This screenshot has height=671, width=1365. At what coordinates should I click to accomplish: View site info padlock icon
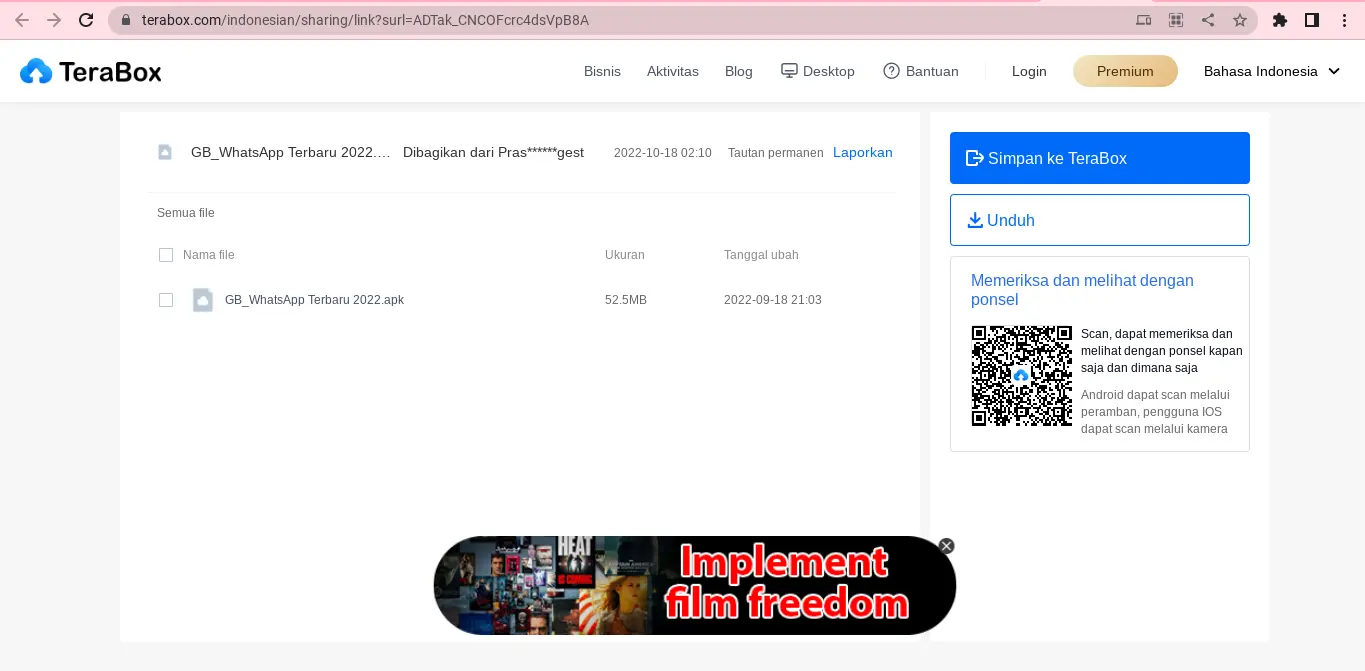pyautogui.click(x=126, y=20)
